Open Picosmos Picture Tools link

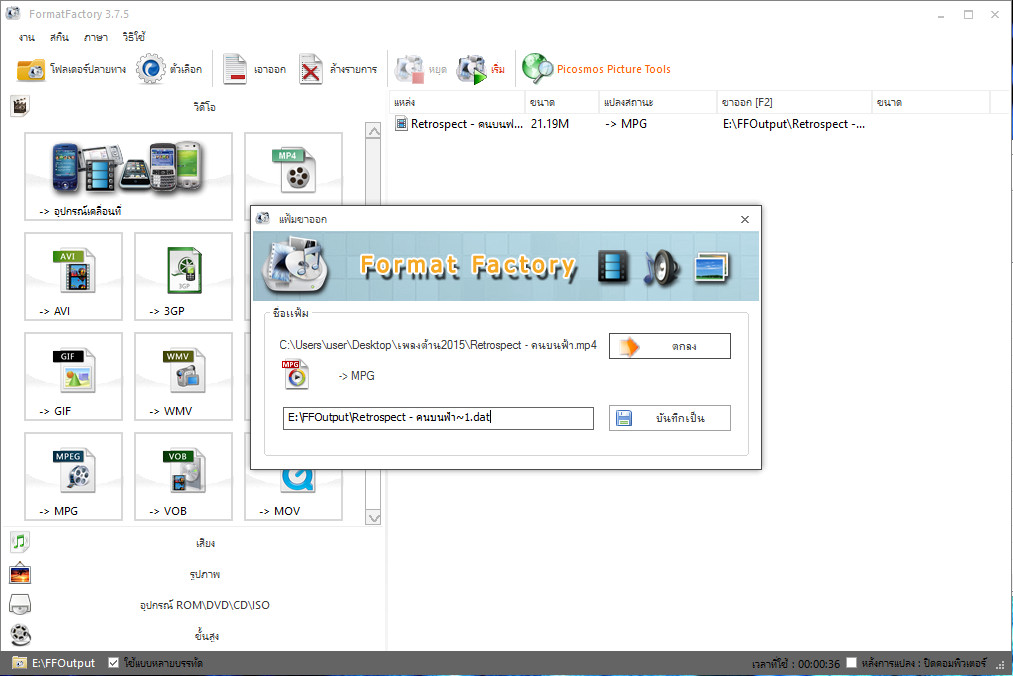(613, 69)
